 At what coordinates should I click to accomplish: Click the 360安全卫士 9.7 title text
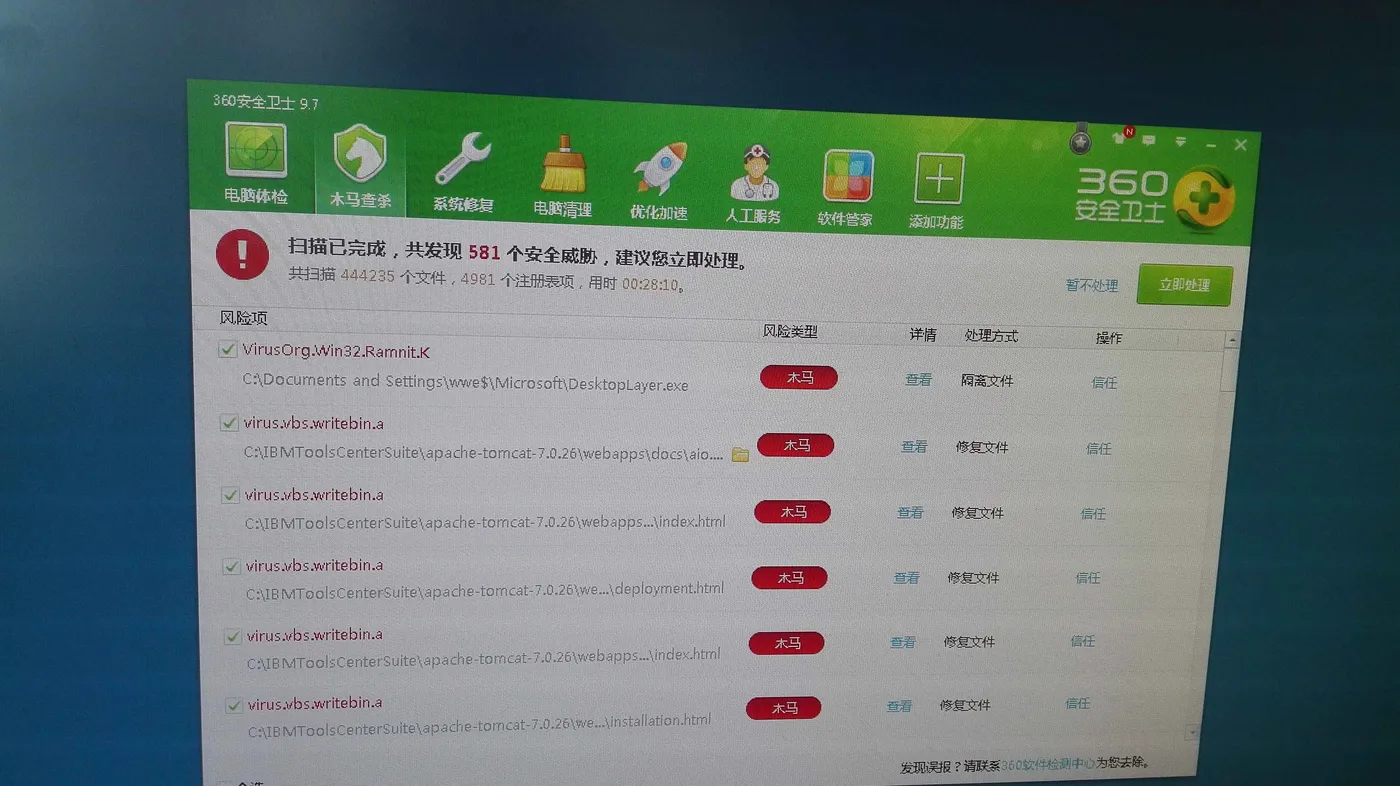click(266, 102)
